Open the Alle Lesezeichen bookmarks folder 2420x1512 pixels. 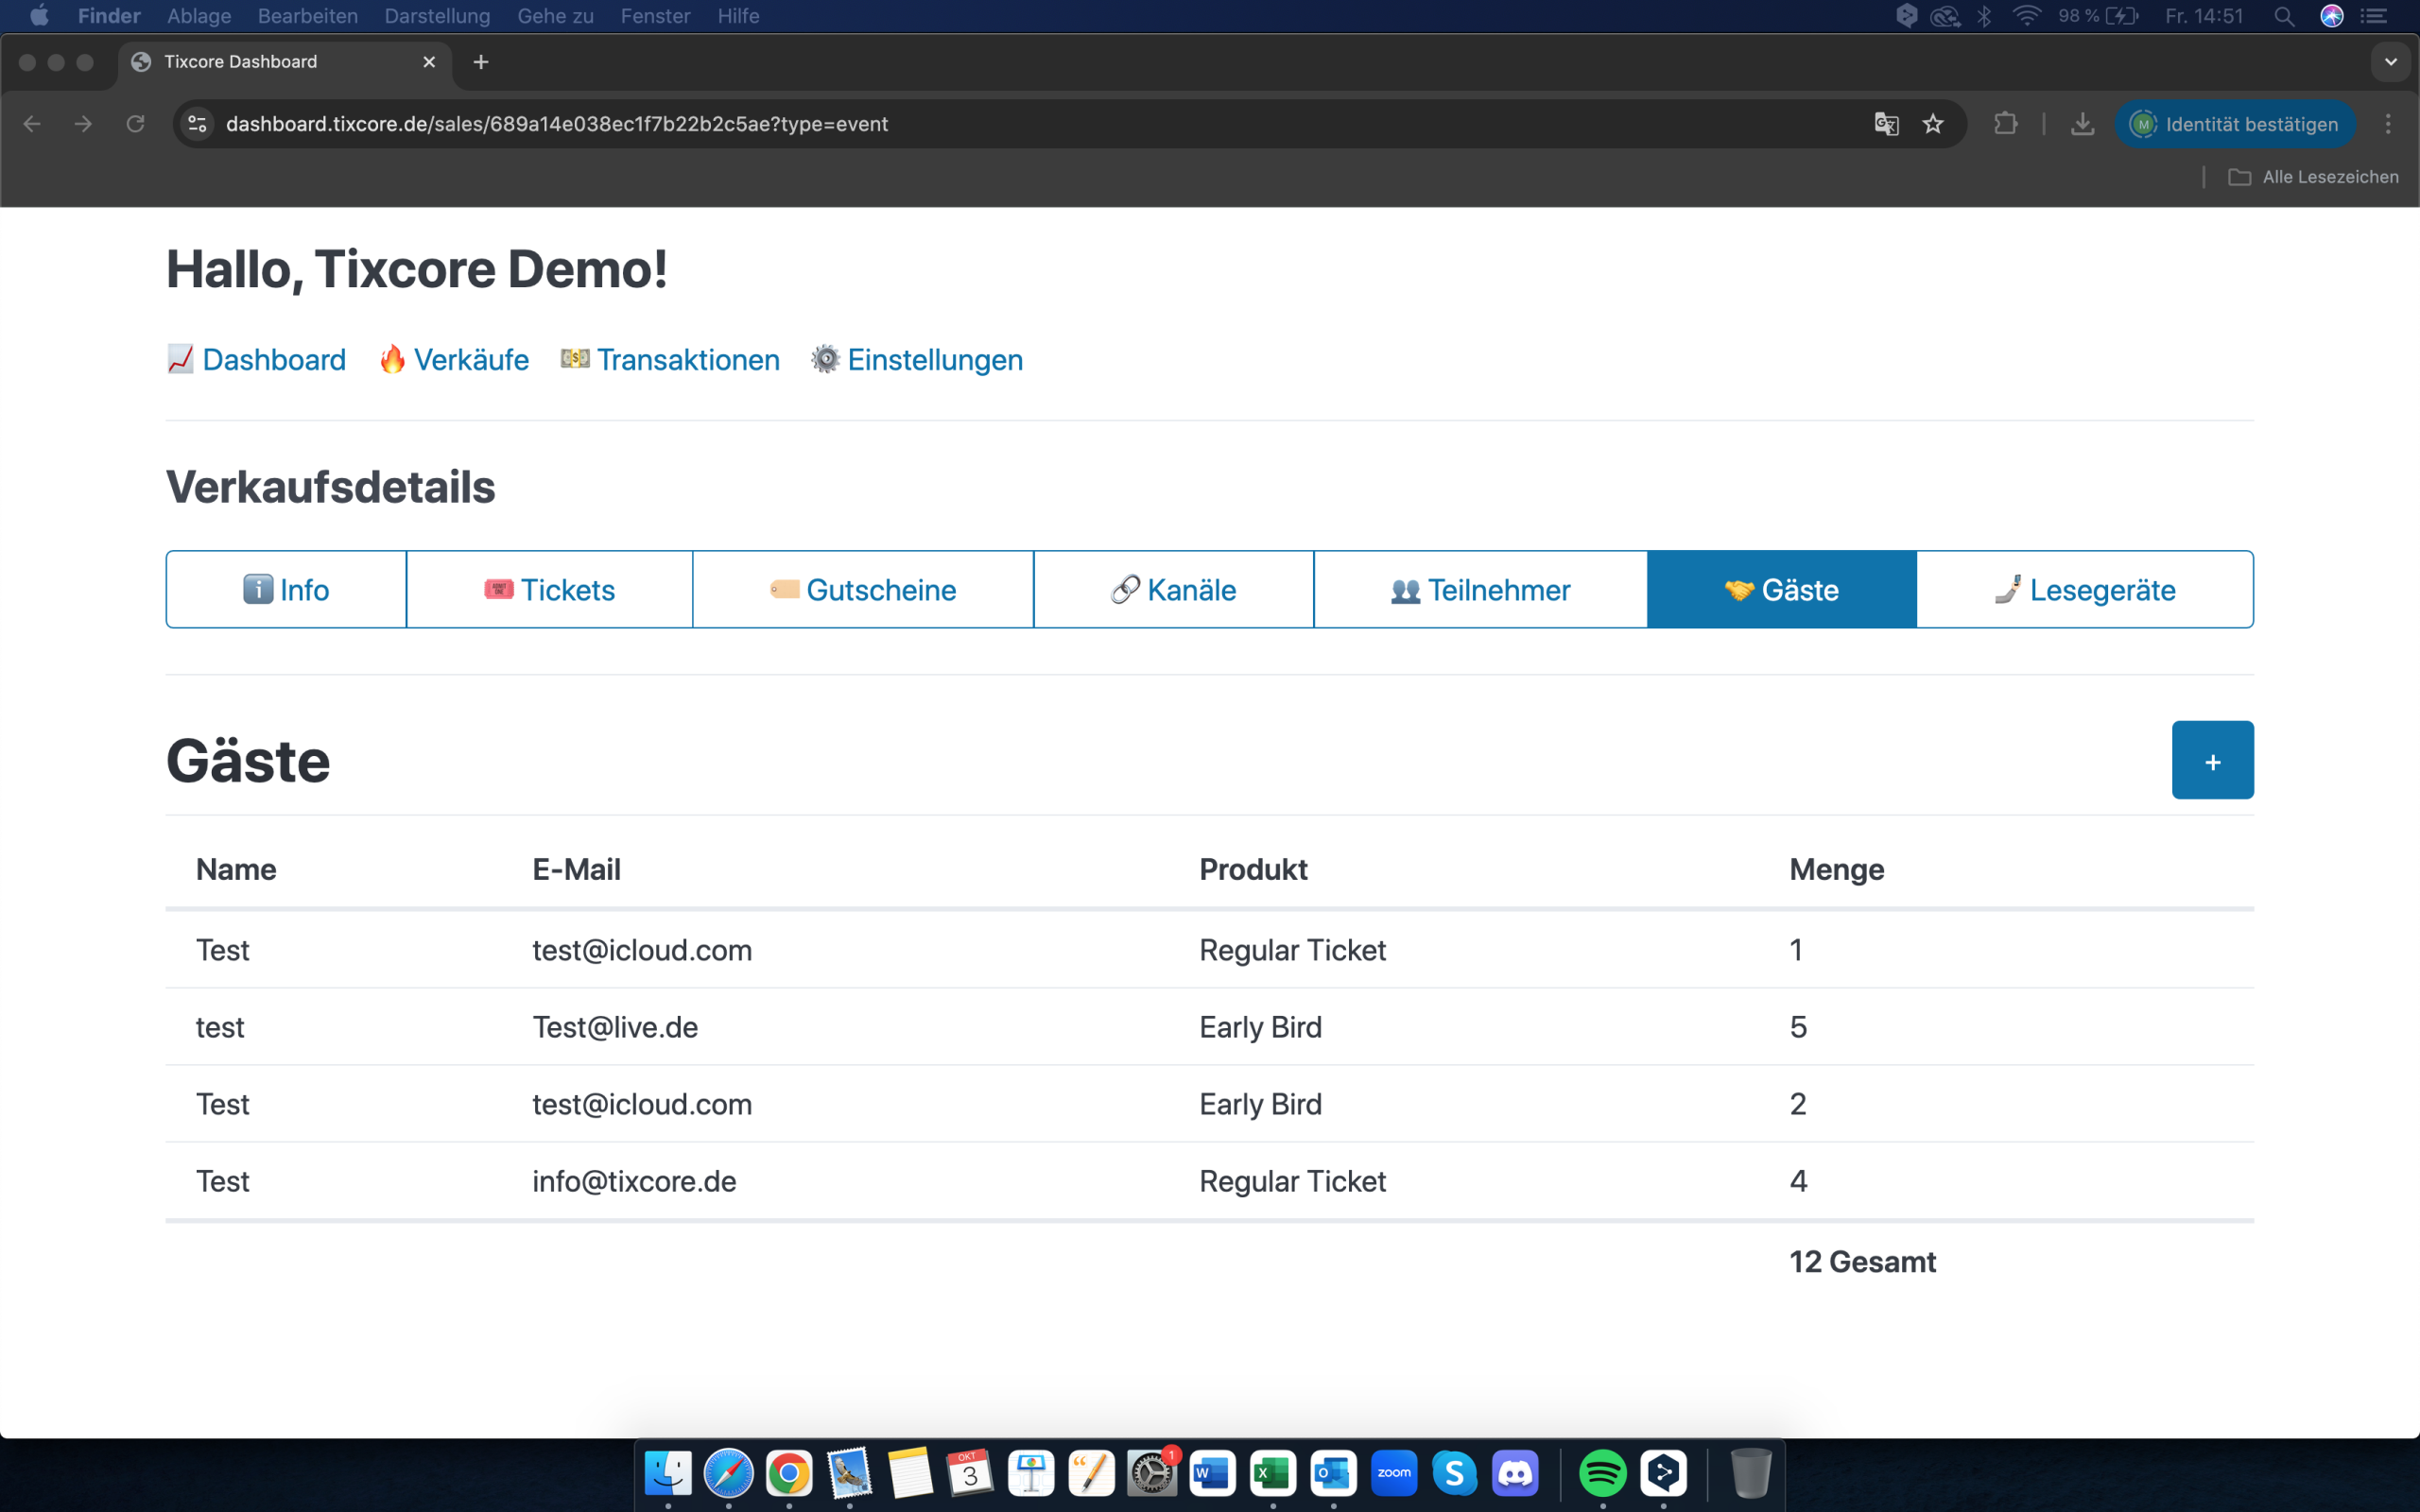point(2313,177)
